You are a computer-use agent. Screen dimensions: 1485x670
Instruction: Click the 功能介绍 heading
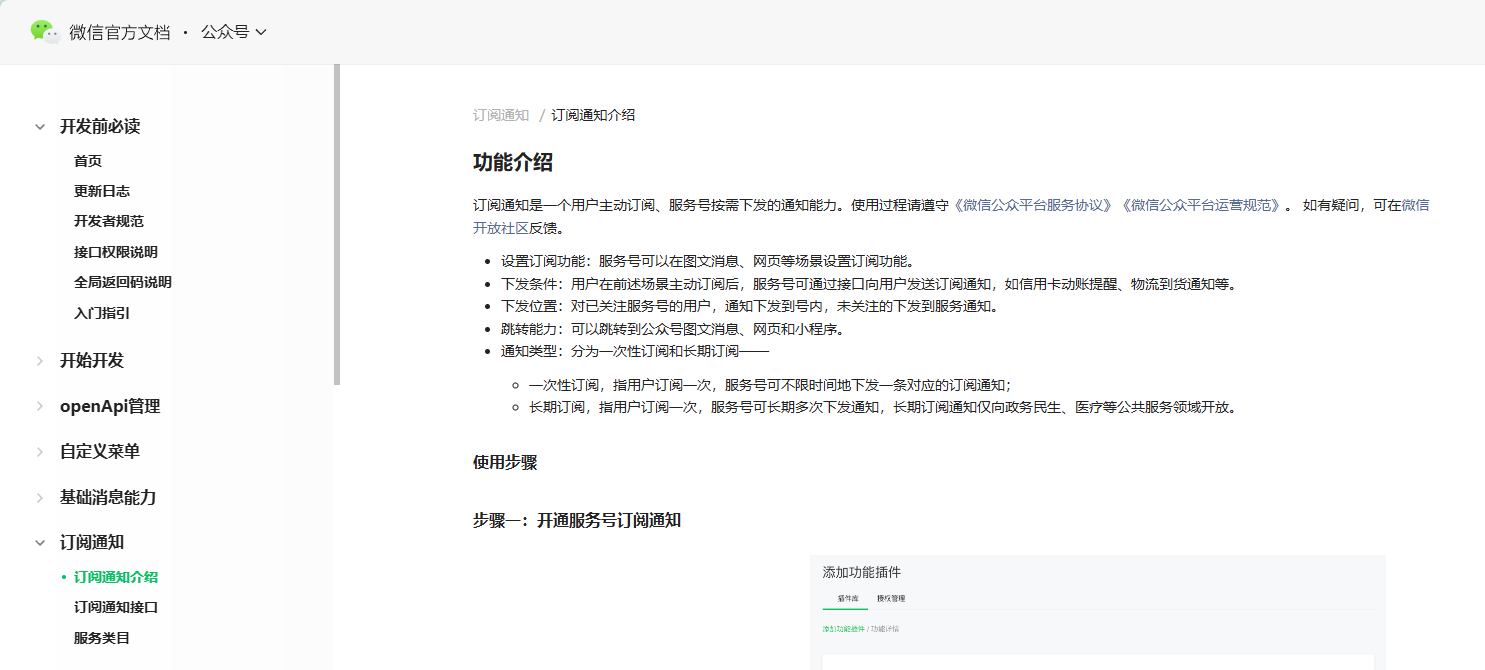pos(513,163)
